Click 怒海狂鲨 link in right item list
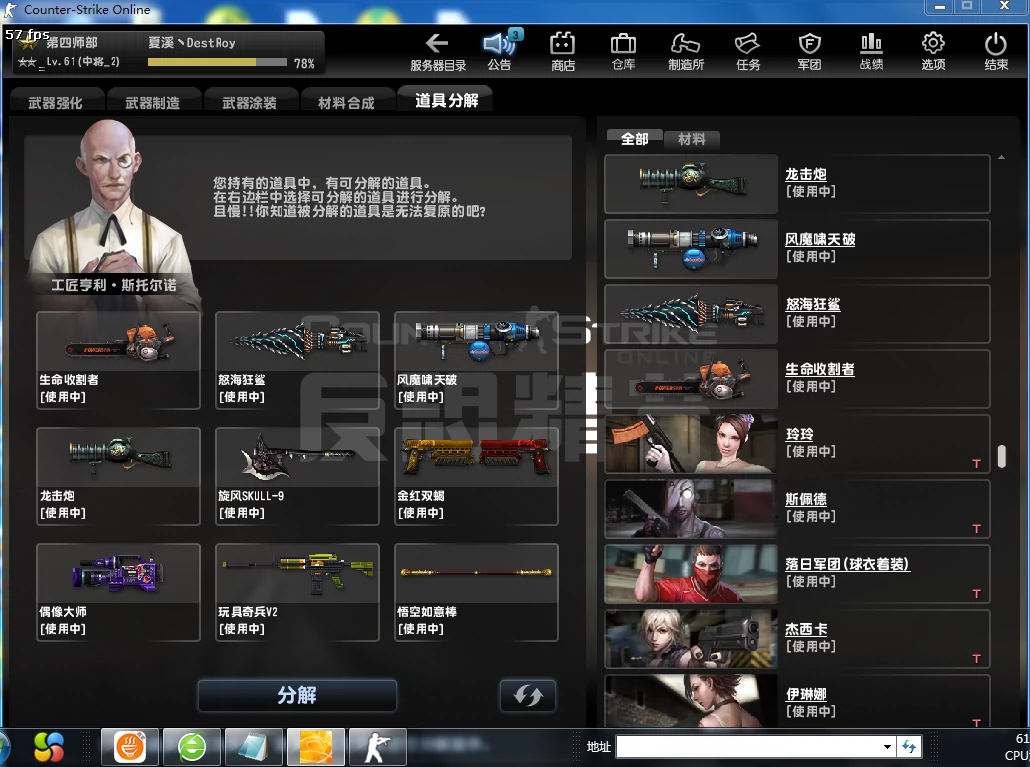The width and height of the screenshot is (1030, 767). (x=813, y=304)
